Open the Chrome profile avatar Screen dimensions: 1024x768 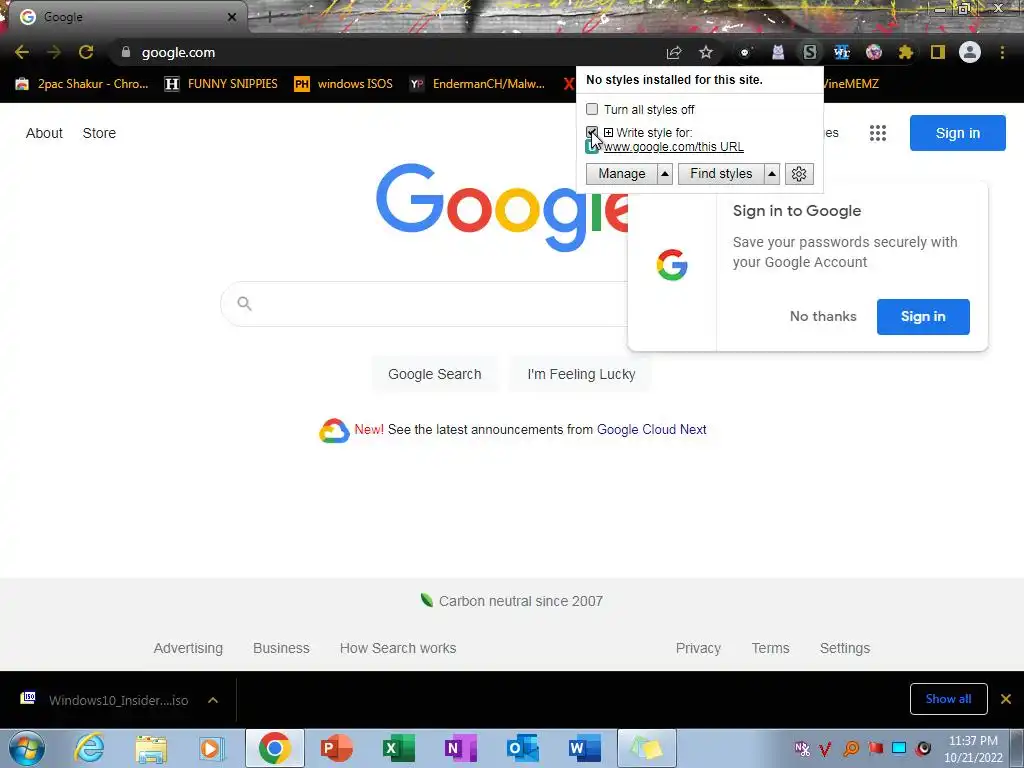point(970,52)
